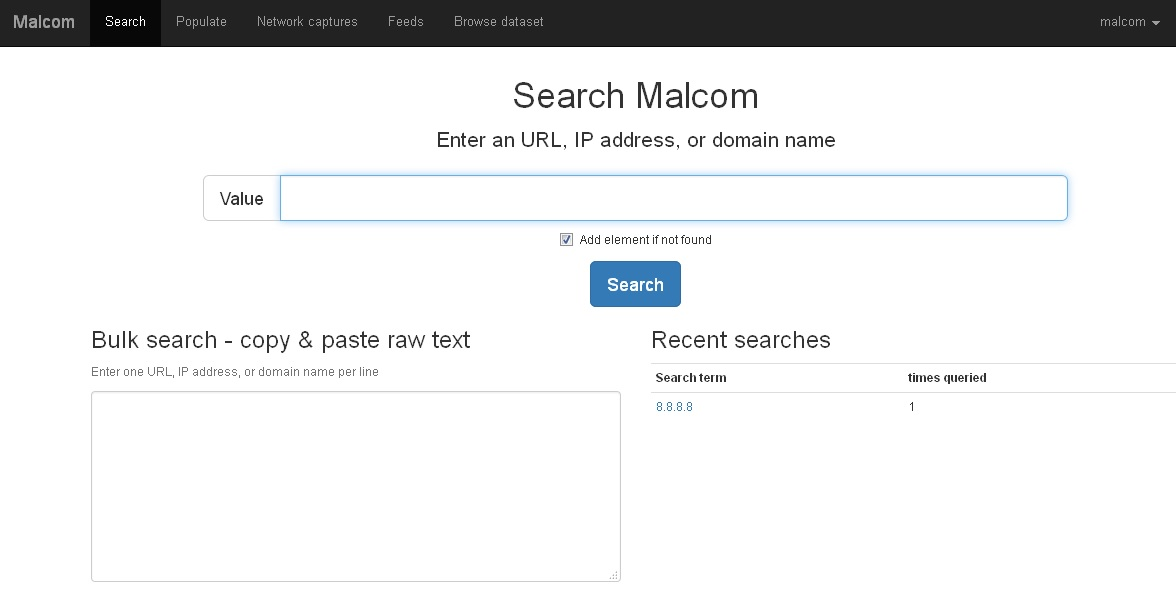The image size is (1176, 589).
Task: Open the Search tab in navbar
Action: (x=125, y=22)
